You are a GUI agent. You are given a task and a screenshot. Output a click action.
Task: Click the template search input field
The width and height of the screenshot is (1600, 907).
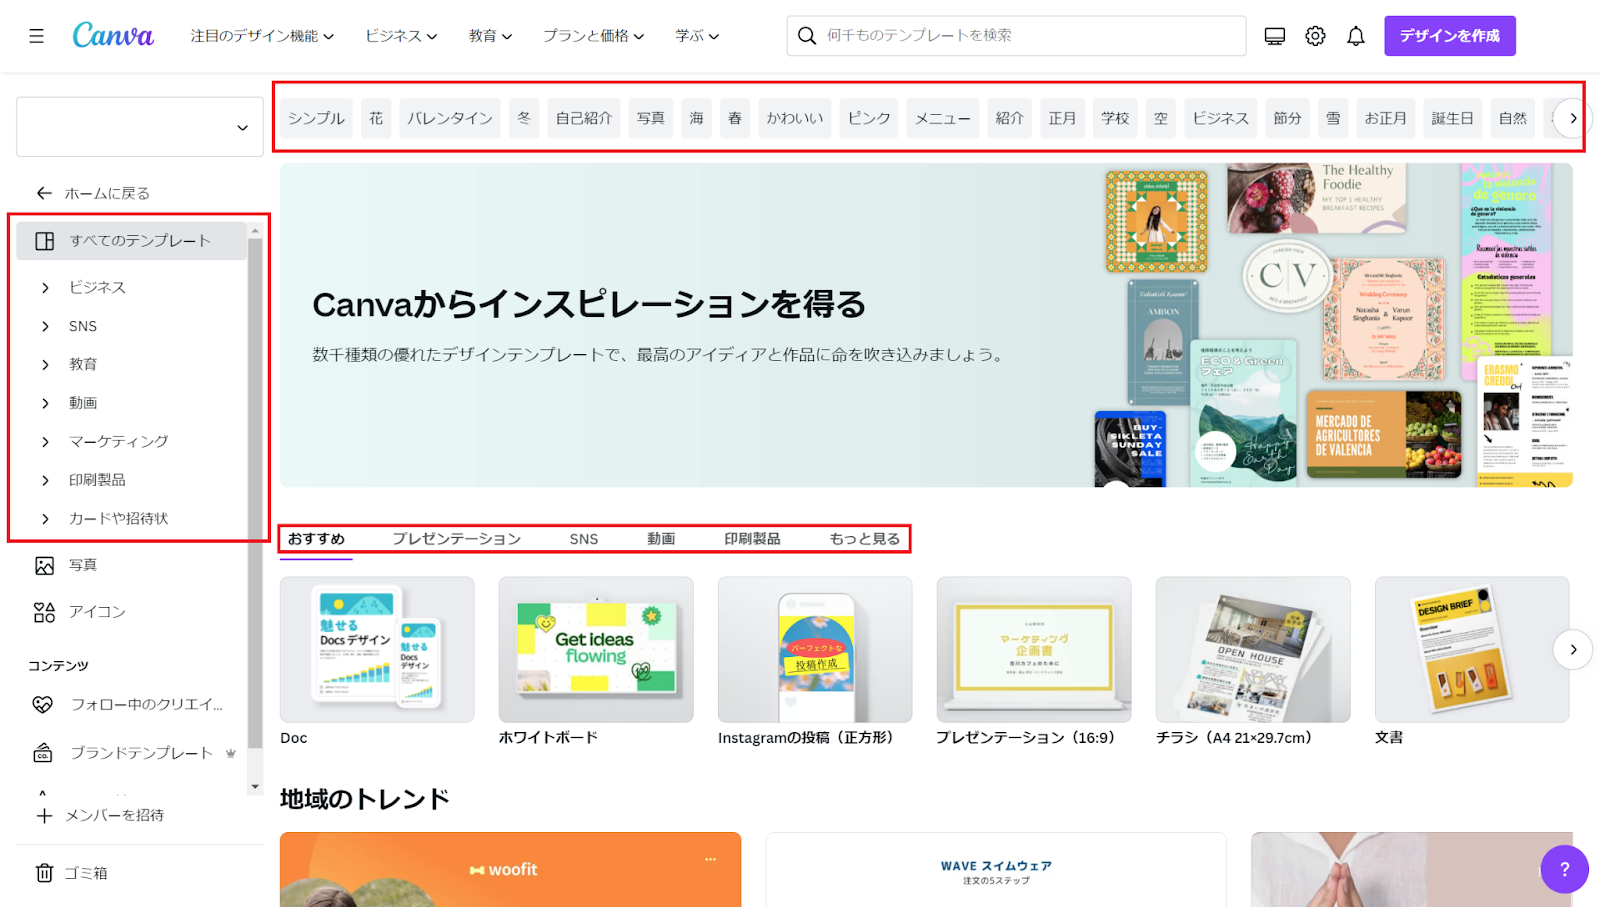[x=1020, y=36]
